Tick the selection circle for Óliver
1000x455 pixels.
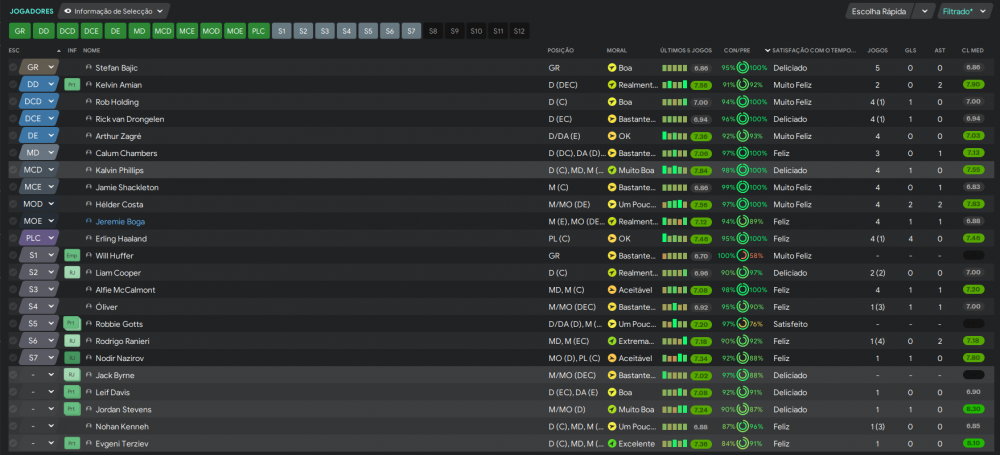[13, 307]
